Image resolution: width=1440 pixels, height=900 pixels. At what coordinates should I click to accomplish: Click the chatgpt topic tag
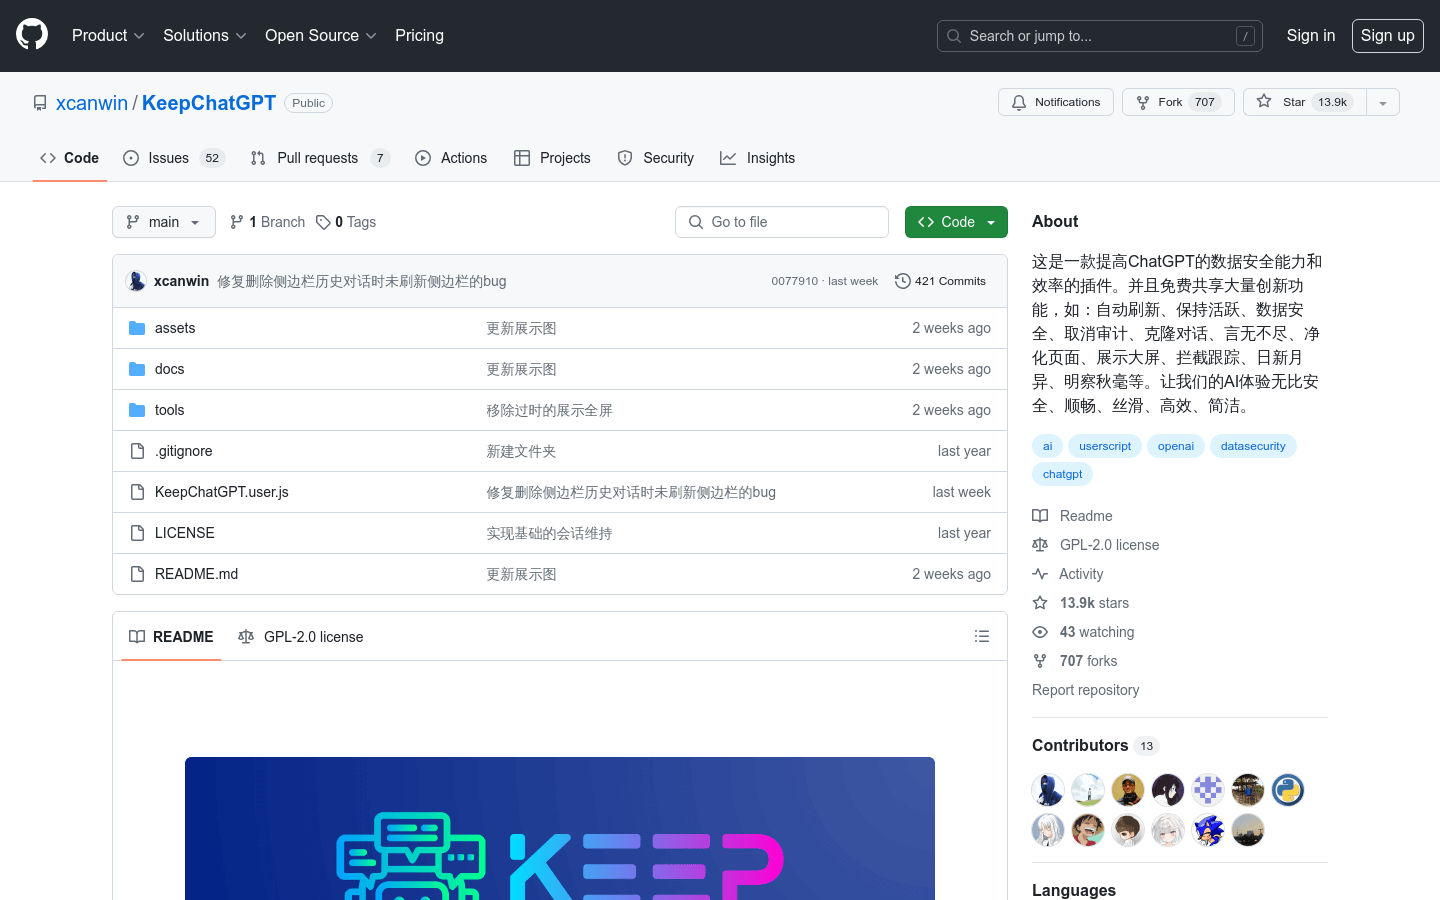1062,474
